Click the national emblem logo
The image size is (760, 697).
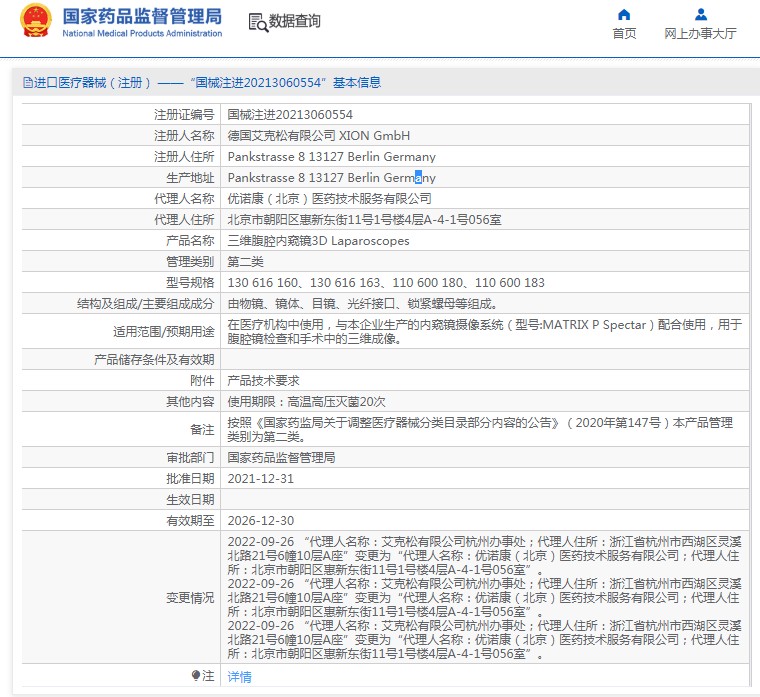click(35, 21)
